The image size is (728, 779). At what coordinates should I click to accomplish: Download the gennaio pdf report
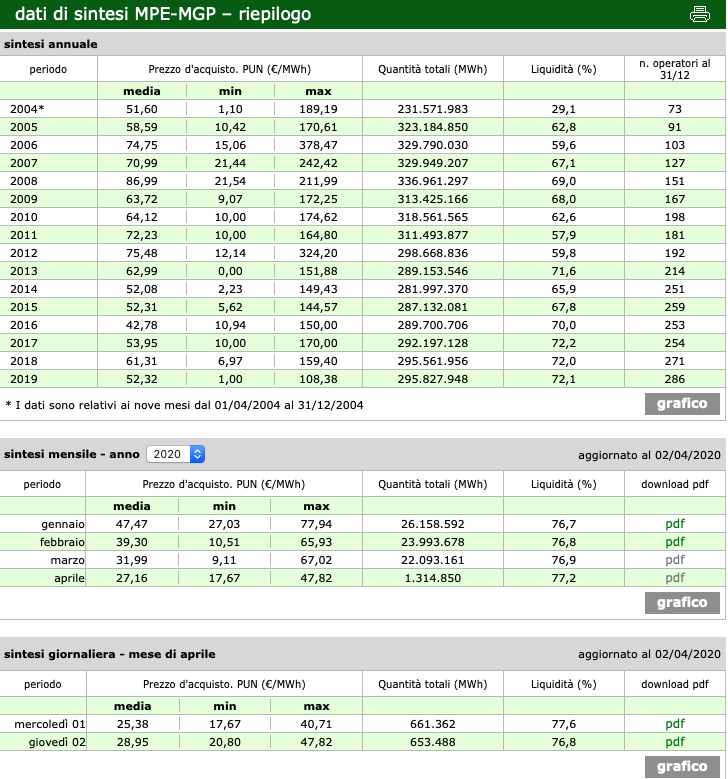click(x=675, y=524)
